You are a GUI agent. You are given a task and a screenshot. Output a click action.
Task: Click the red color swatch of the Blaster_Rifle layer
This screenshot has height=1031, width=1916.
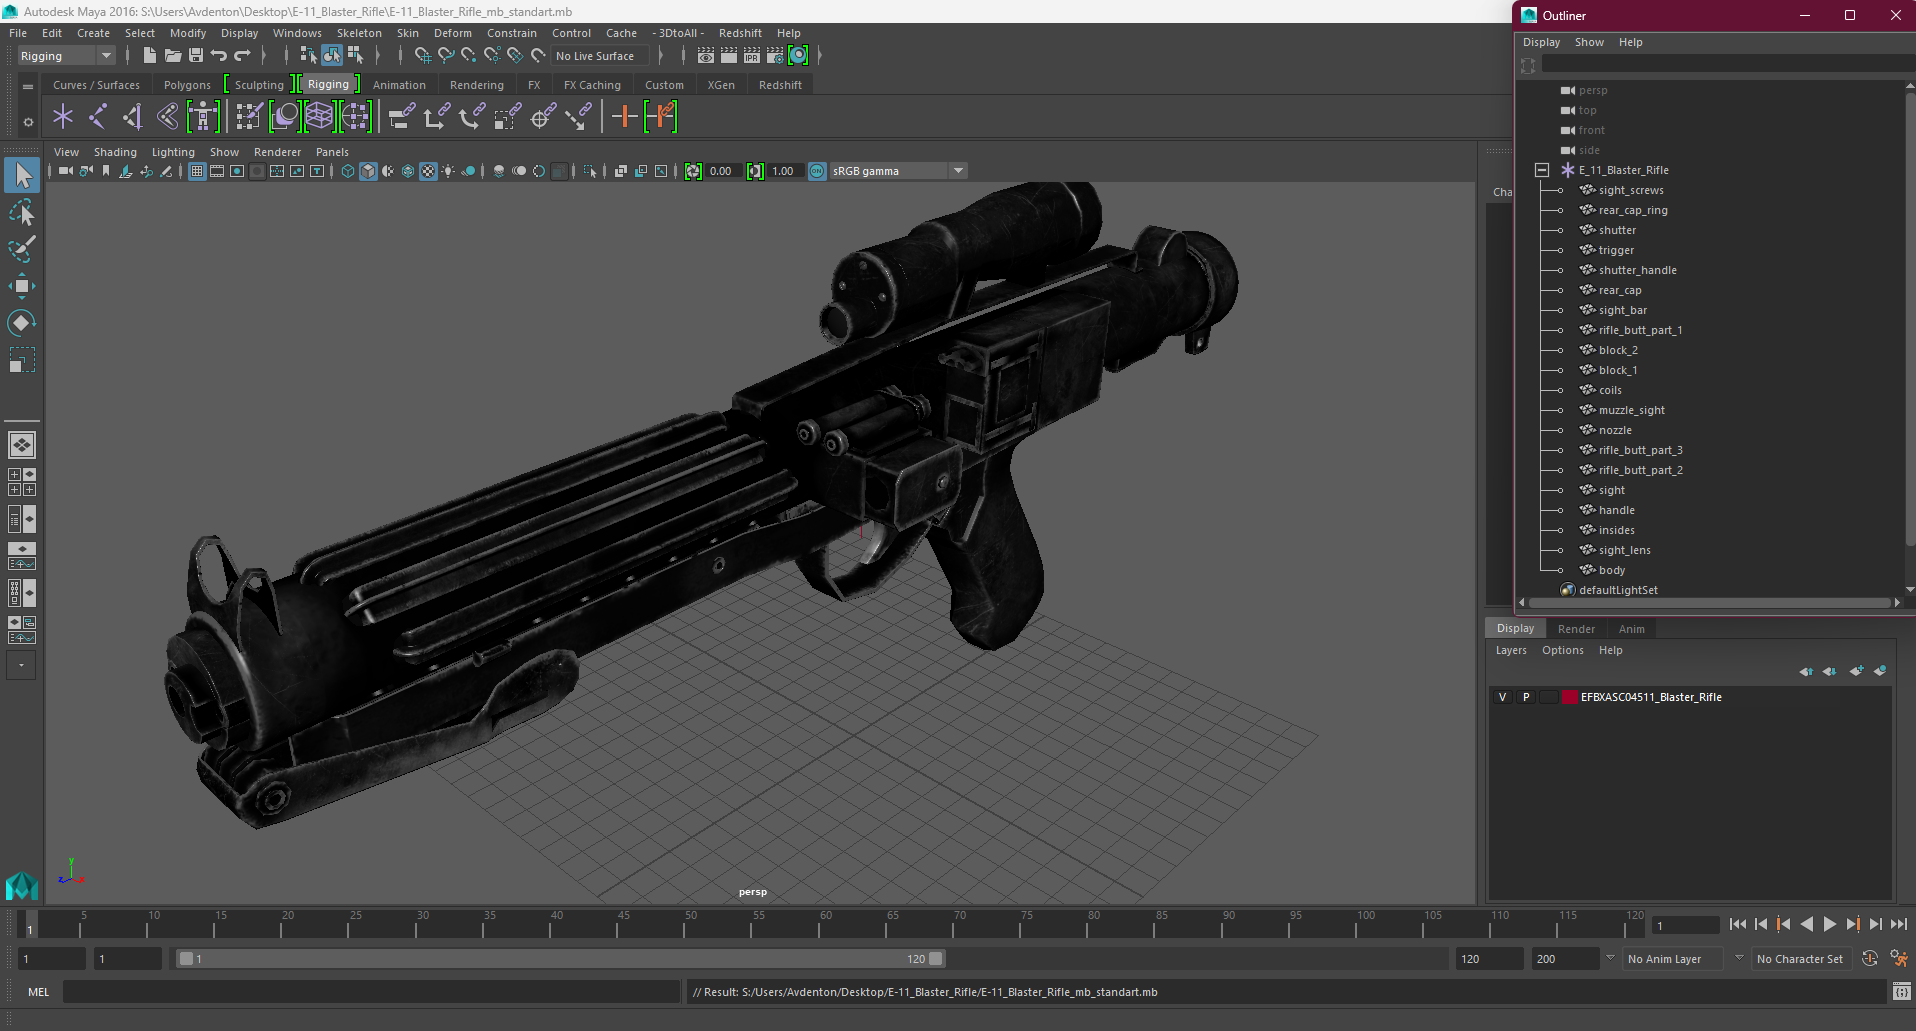point(1570,697)
